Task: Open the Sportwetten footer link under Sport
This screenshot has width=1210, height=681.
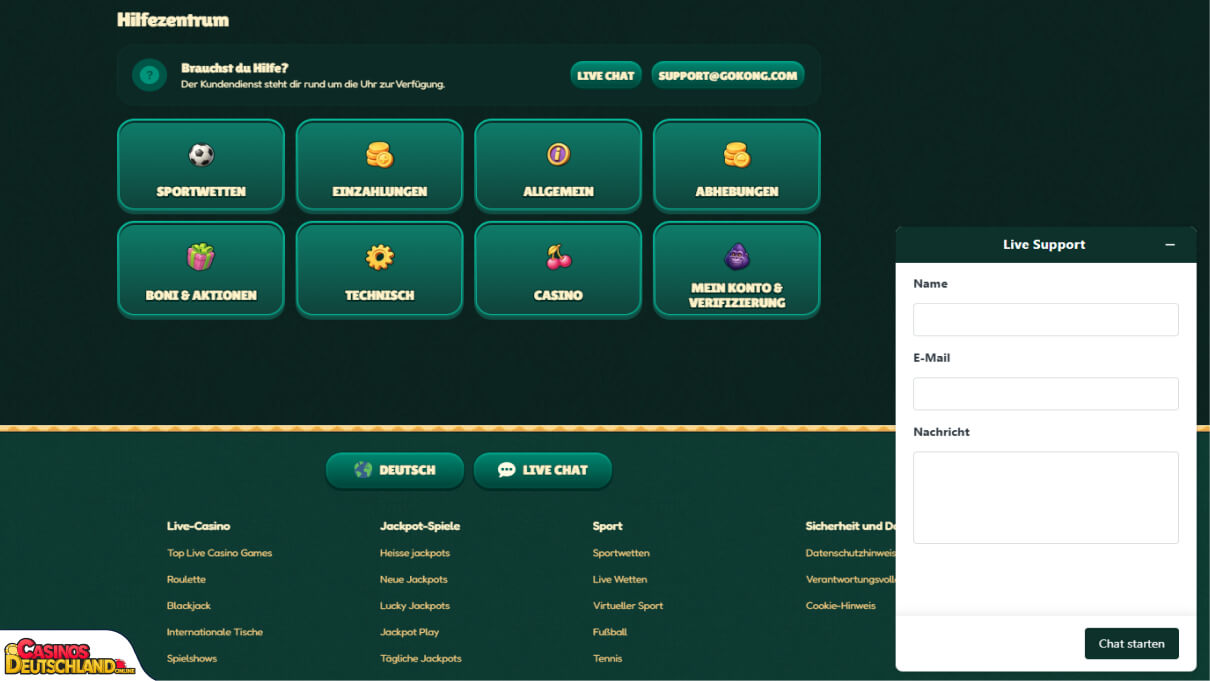Action: click(621, 553)
